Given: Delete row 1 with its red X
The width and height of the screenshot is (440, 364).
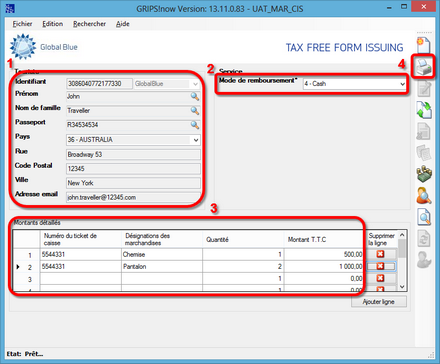Looking at the screenshot, I should point(380,254).
